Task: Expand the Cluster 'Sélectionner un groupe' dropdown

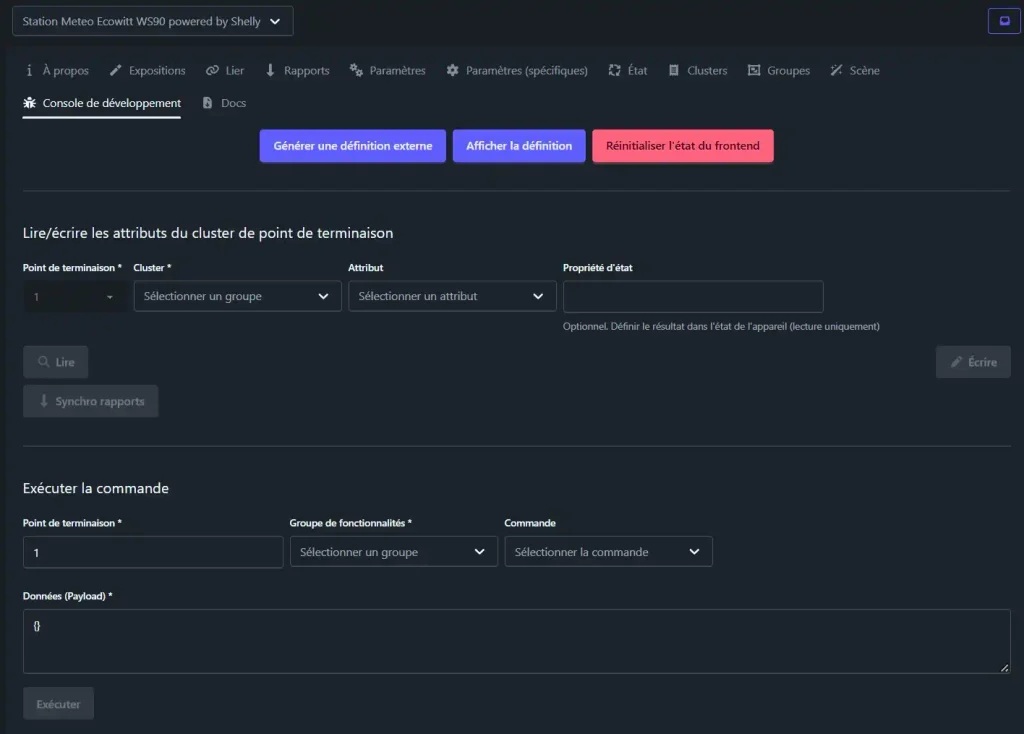Action: coord(237,296)
